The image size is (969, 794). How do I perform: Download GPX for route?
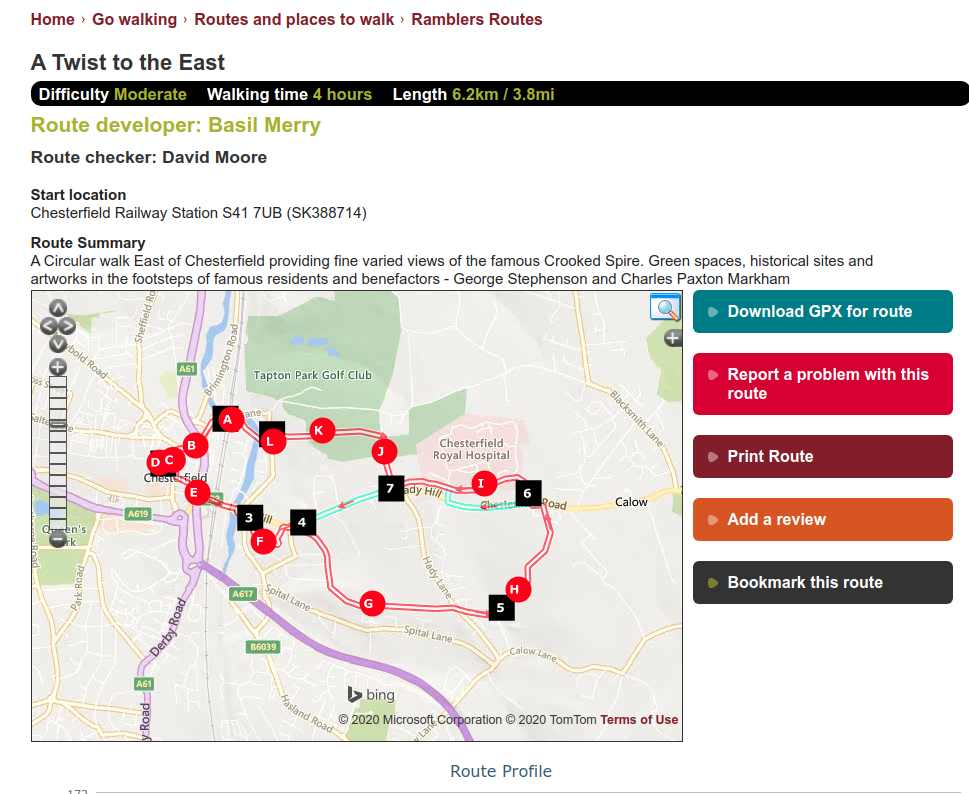[822, 311]
